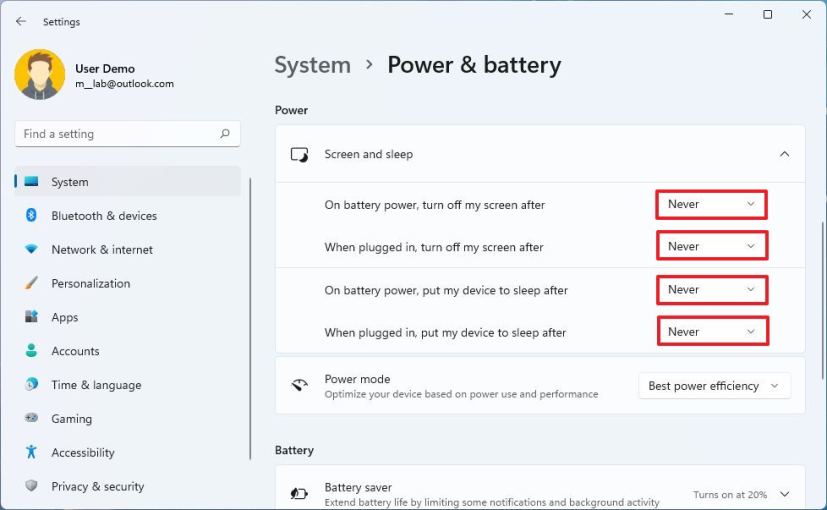Viewport: 827px width, 510px height.
Task: Open Network & internet settings
Action: tap(102, 250)
